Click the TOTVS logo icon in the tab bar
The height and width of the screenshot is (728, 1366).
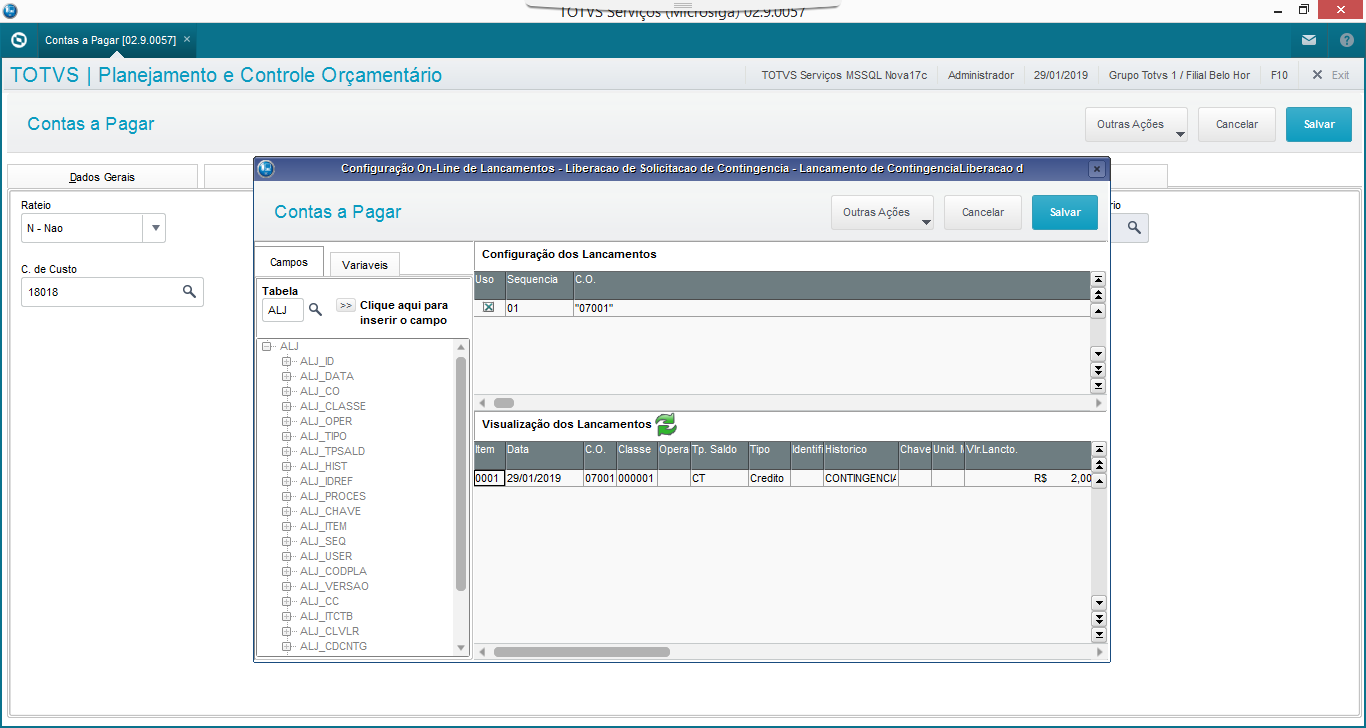pyautogui.click(x=18, y=40)
